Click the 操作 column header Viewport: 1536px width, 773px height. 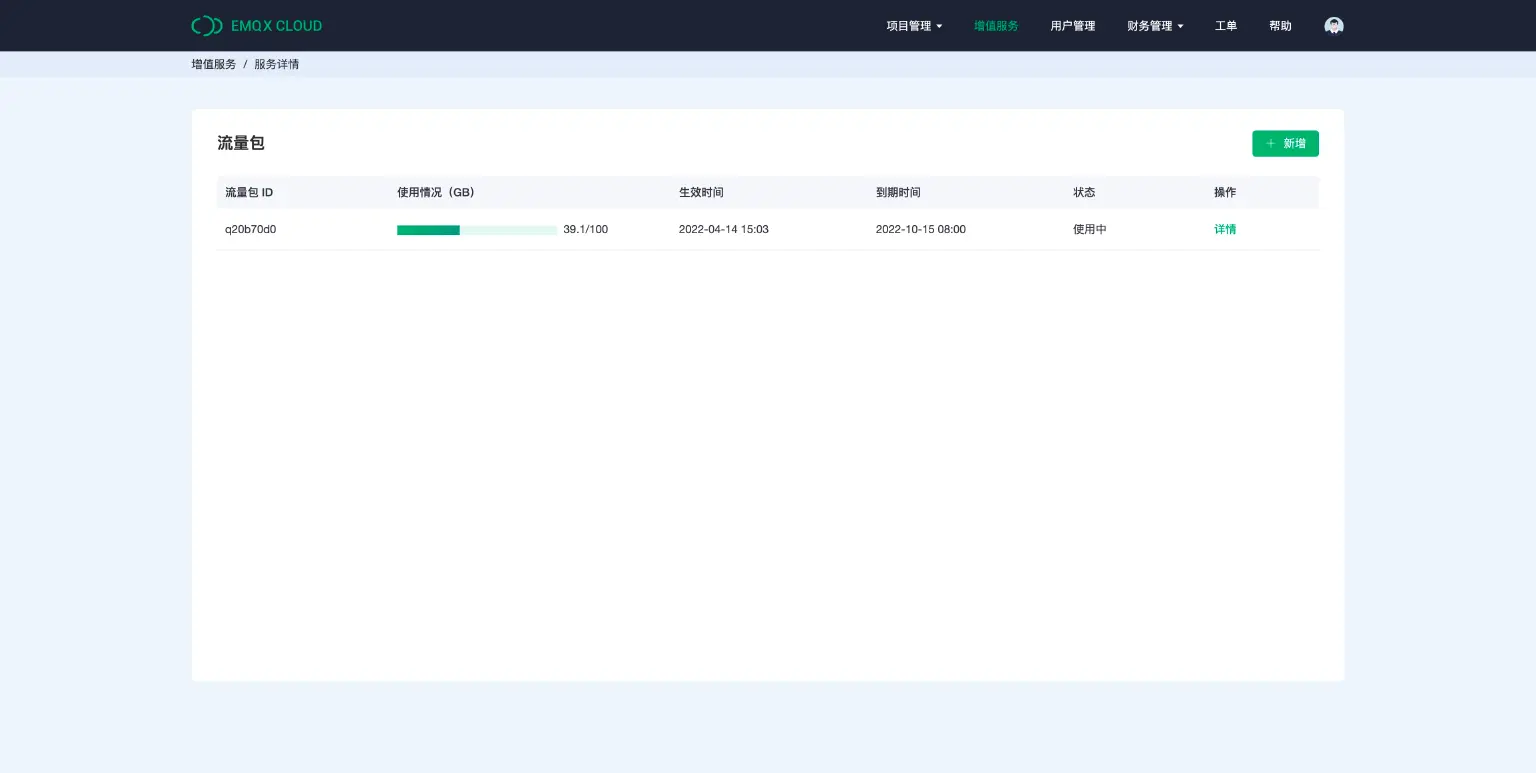1225,192
